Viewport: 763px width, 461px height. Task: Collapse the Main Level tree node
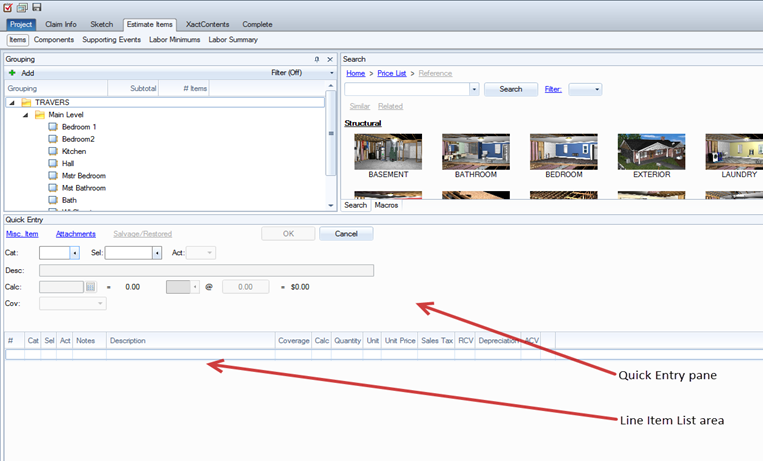point(25,115)
